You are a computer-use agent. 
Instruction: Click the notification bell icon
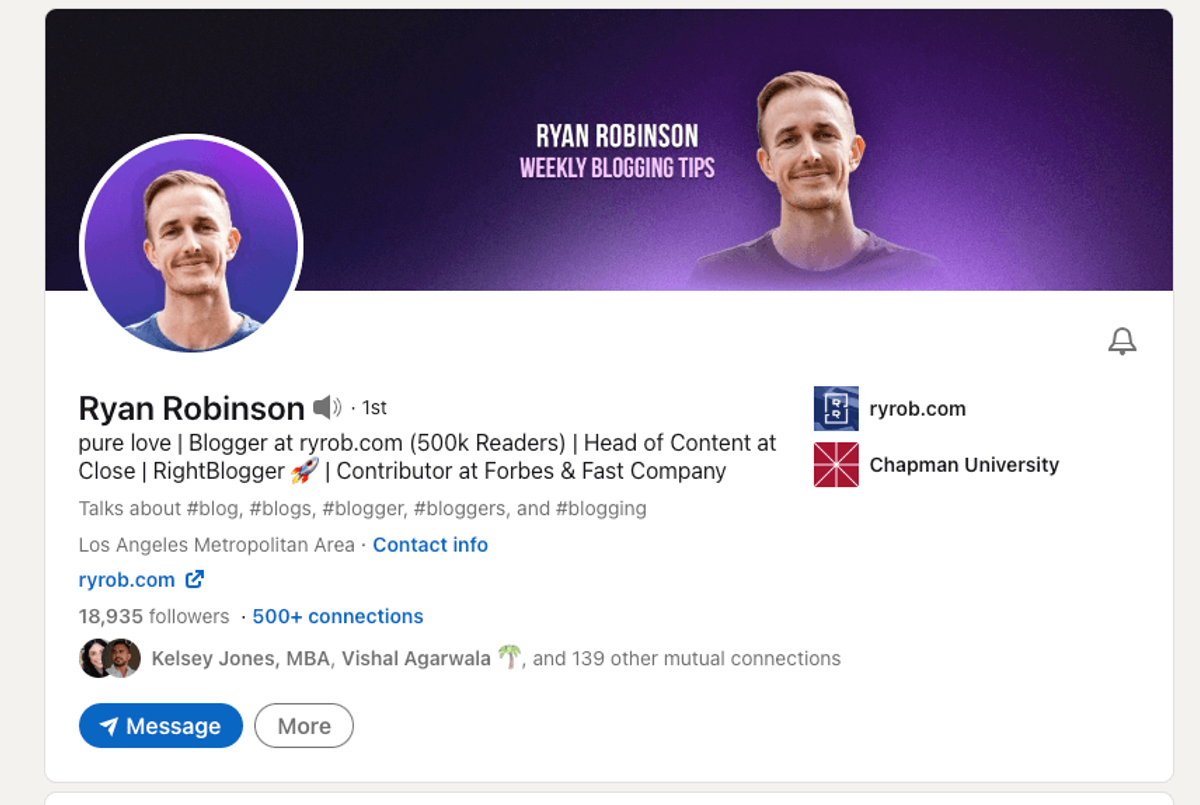[1122, 341]
